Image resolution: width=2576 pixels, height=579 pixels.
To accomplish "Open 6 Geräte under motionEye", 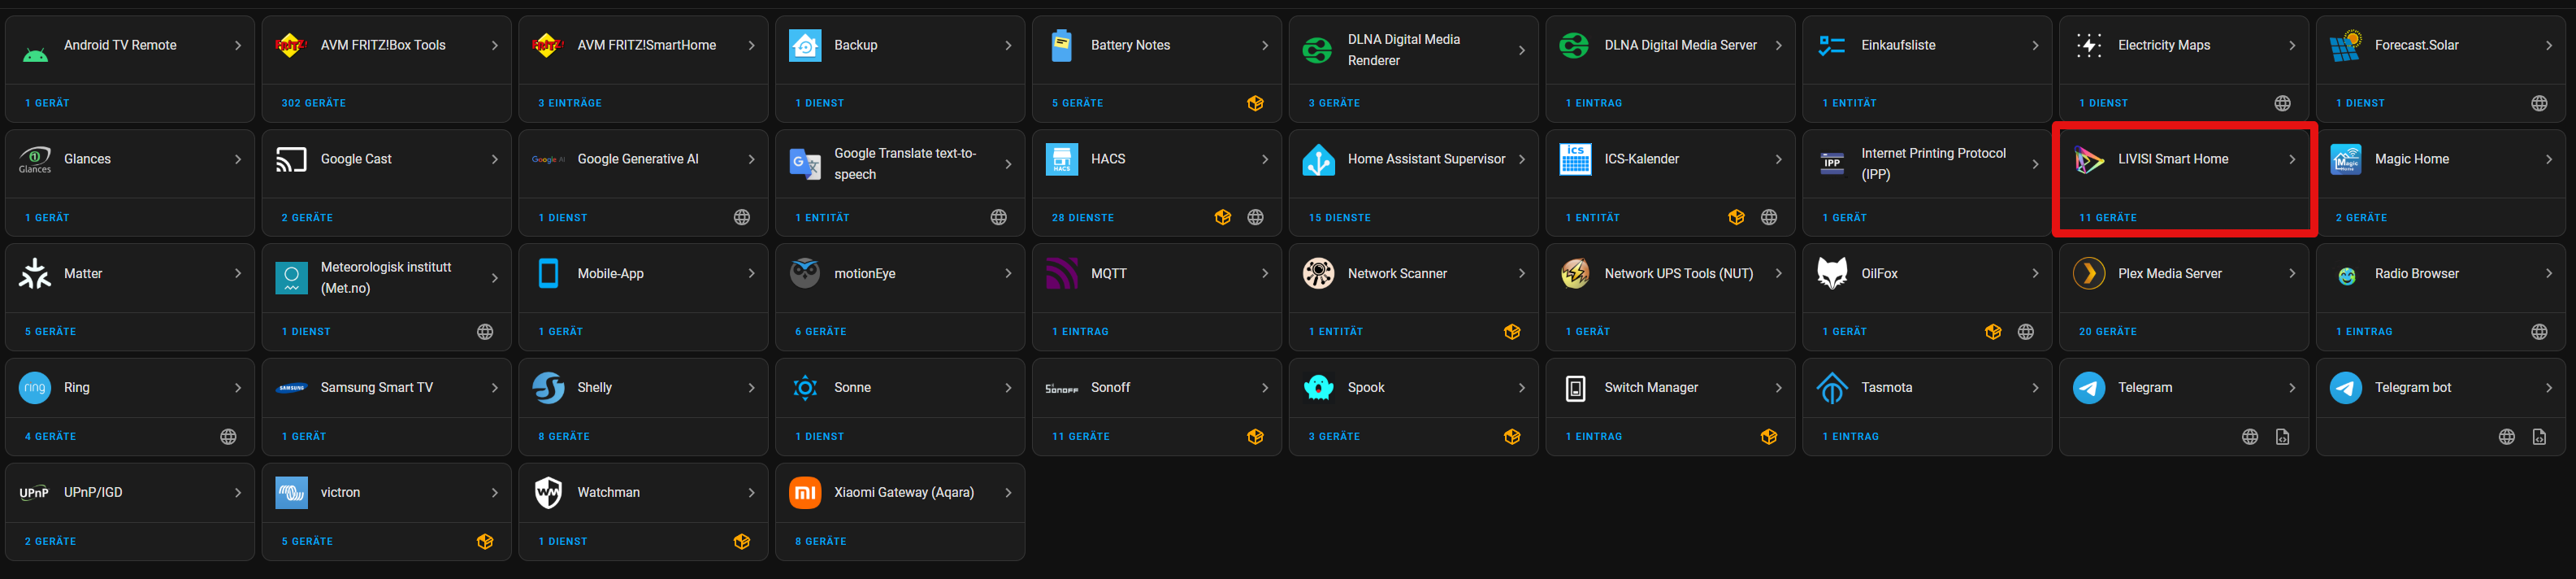I will click(821, 331).
